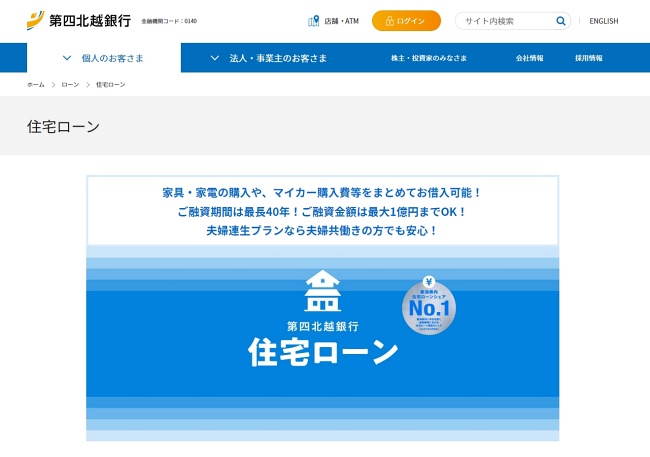The image size is (650, 457).
Task: Click the line ご融資期間は最長40年！ご融資金額は最大1億円までOK！
Action: pos(323,212)
